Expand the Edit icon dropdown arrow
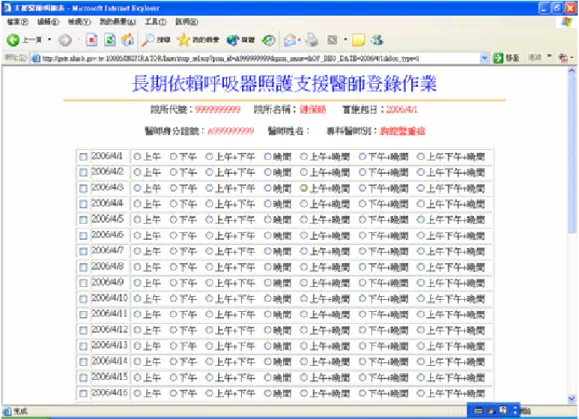Viewport: 579px width, 419px height. click(x=345, y=40)
